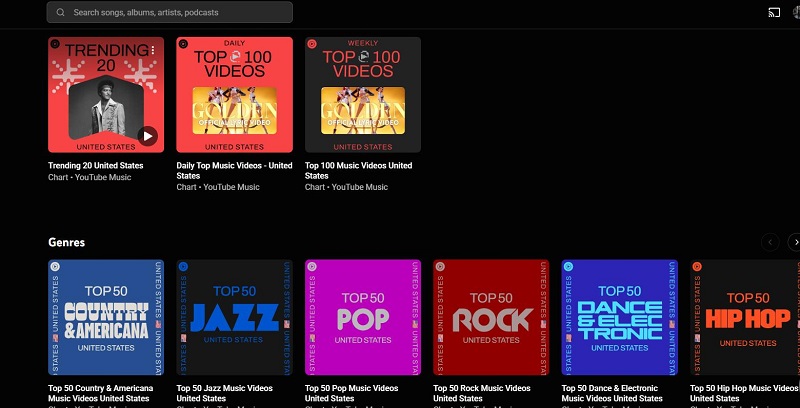Open Top 50 Country & Americana thumbnail
The height and width of the screenshot is (408, 800).
pos(106,318)
